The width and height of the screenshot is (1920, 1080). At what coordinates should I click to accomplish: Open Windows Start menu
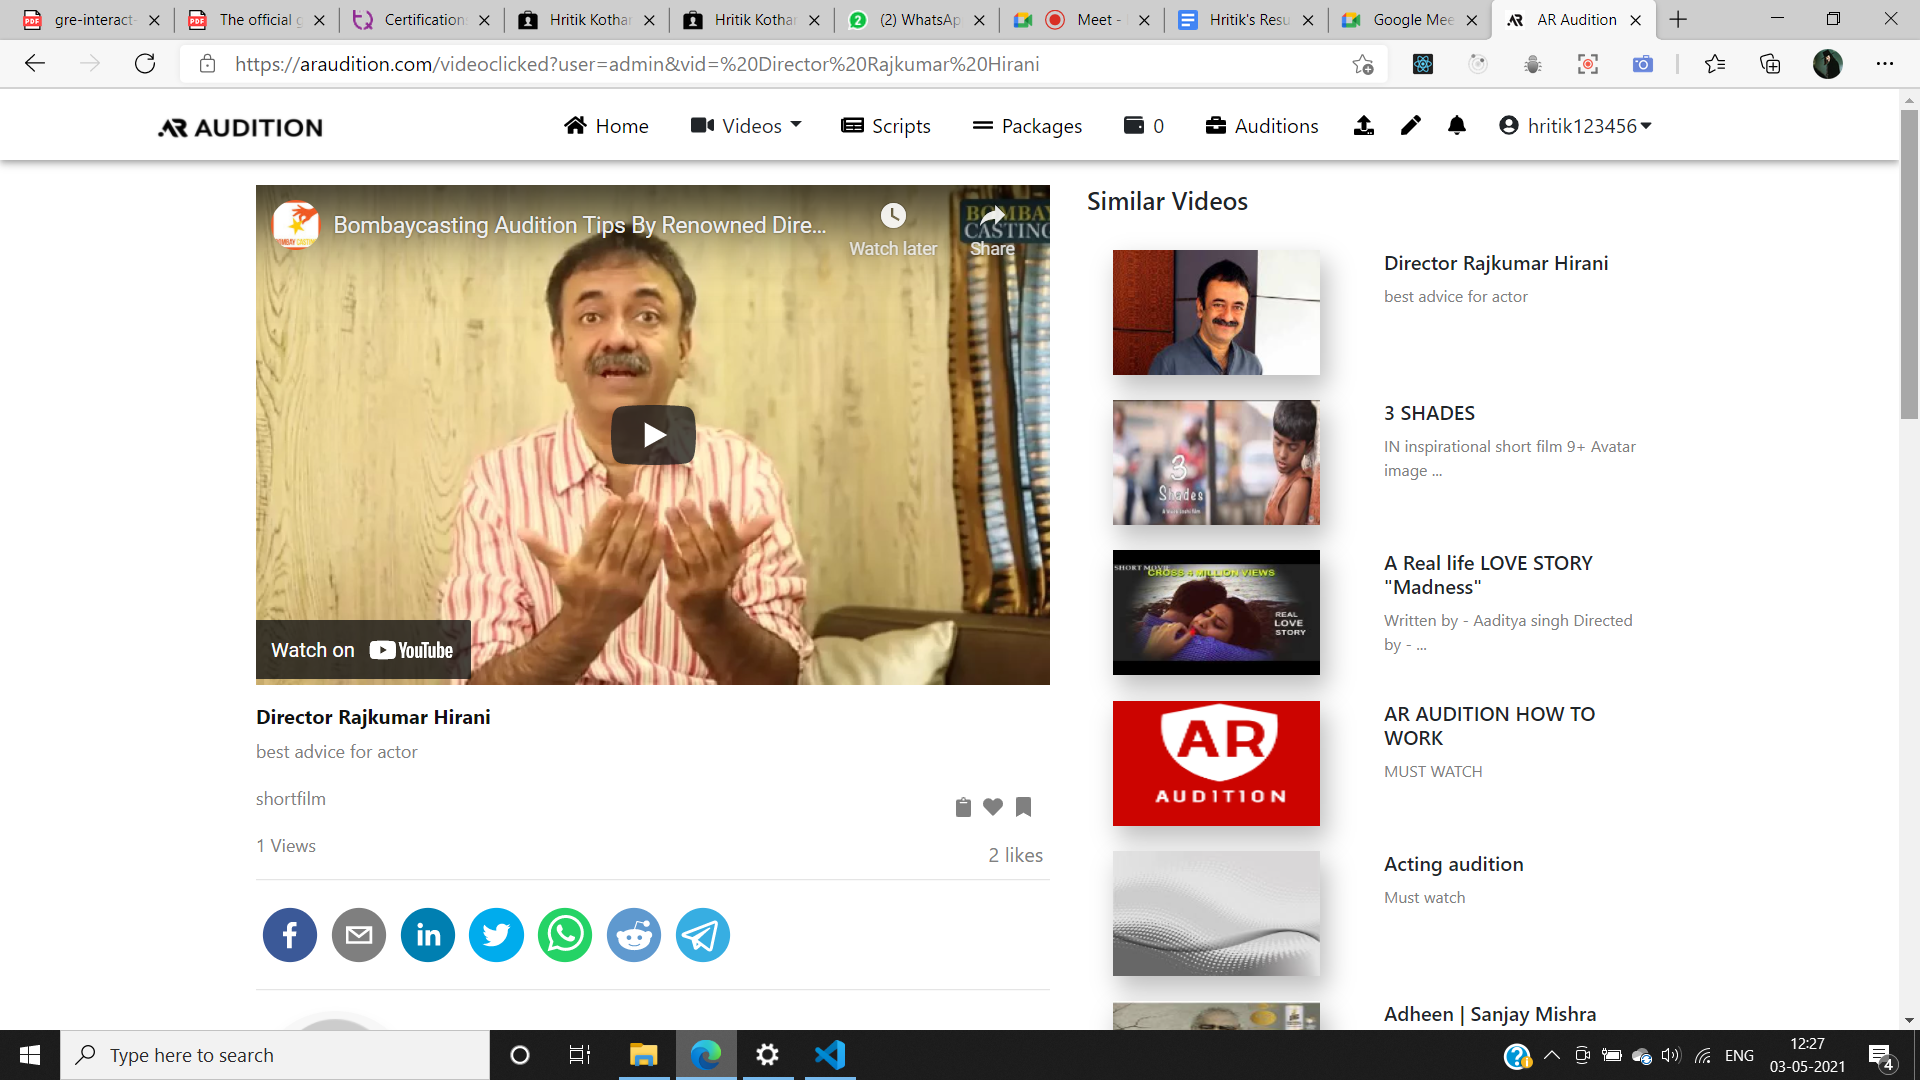pos(30,1055)
